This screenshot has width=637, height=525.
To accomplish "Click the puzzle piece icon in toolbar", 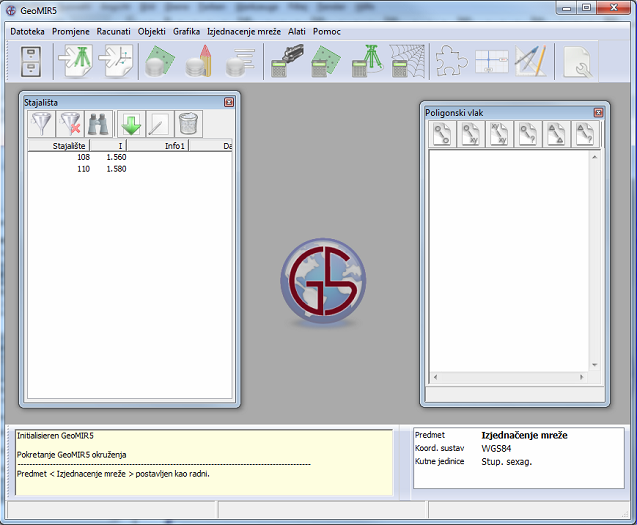I will tap(451, 62).
